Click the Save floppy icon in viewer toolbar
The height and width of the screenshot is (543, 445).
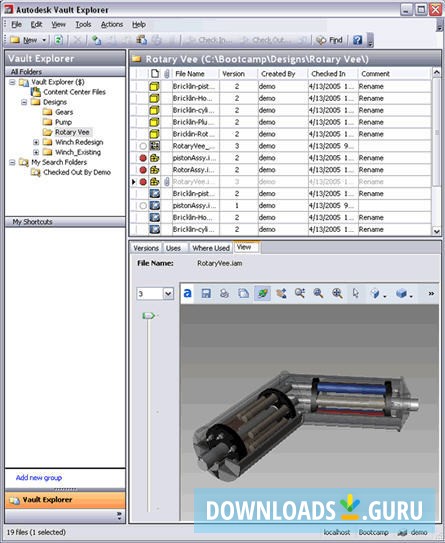click(x=206, y=293)
